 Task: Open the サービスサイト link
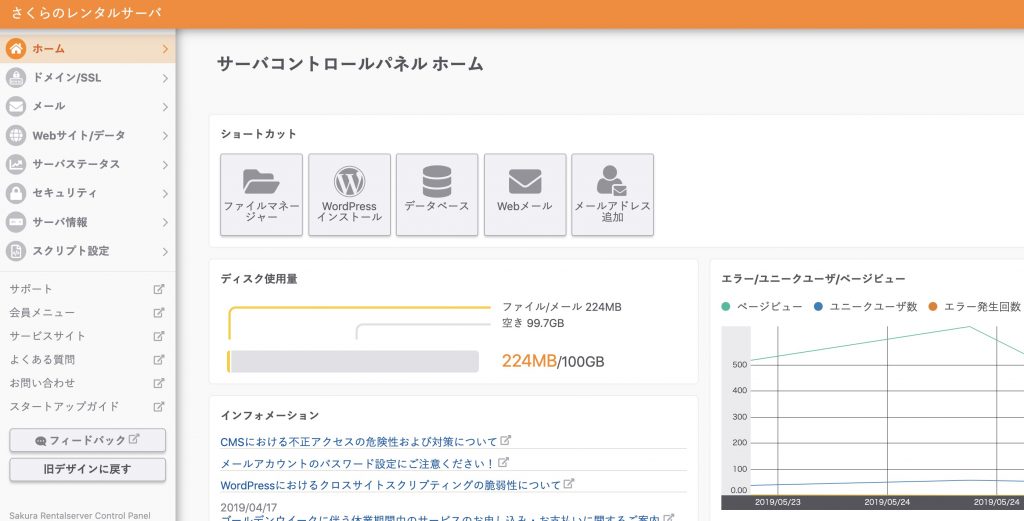click(x=48, y=336)
